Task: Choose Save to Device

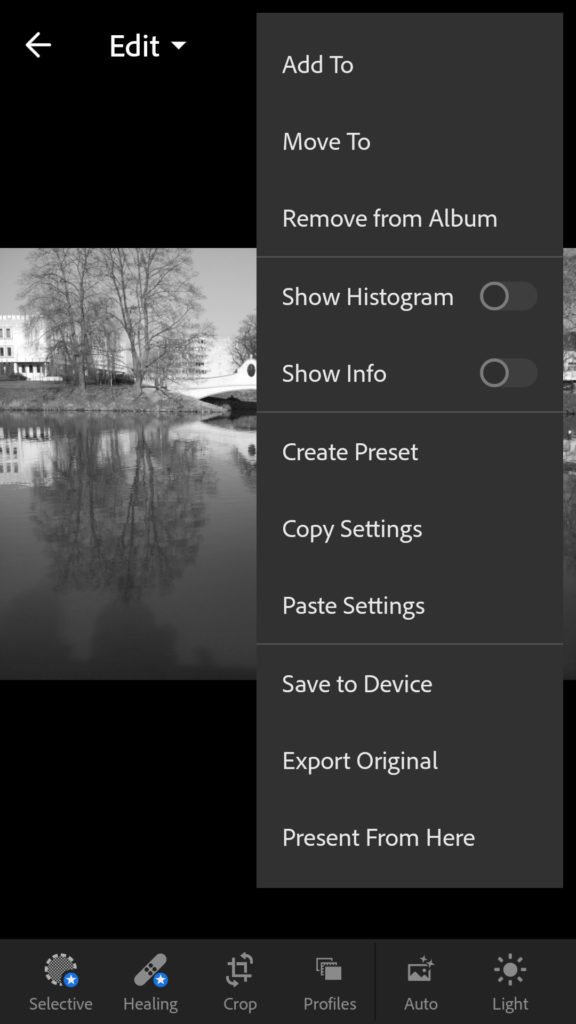Action: pos(409,684)
